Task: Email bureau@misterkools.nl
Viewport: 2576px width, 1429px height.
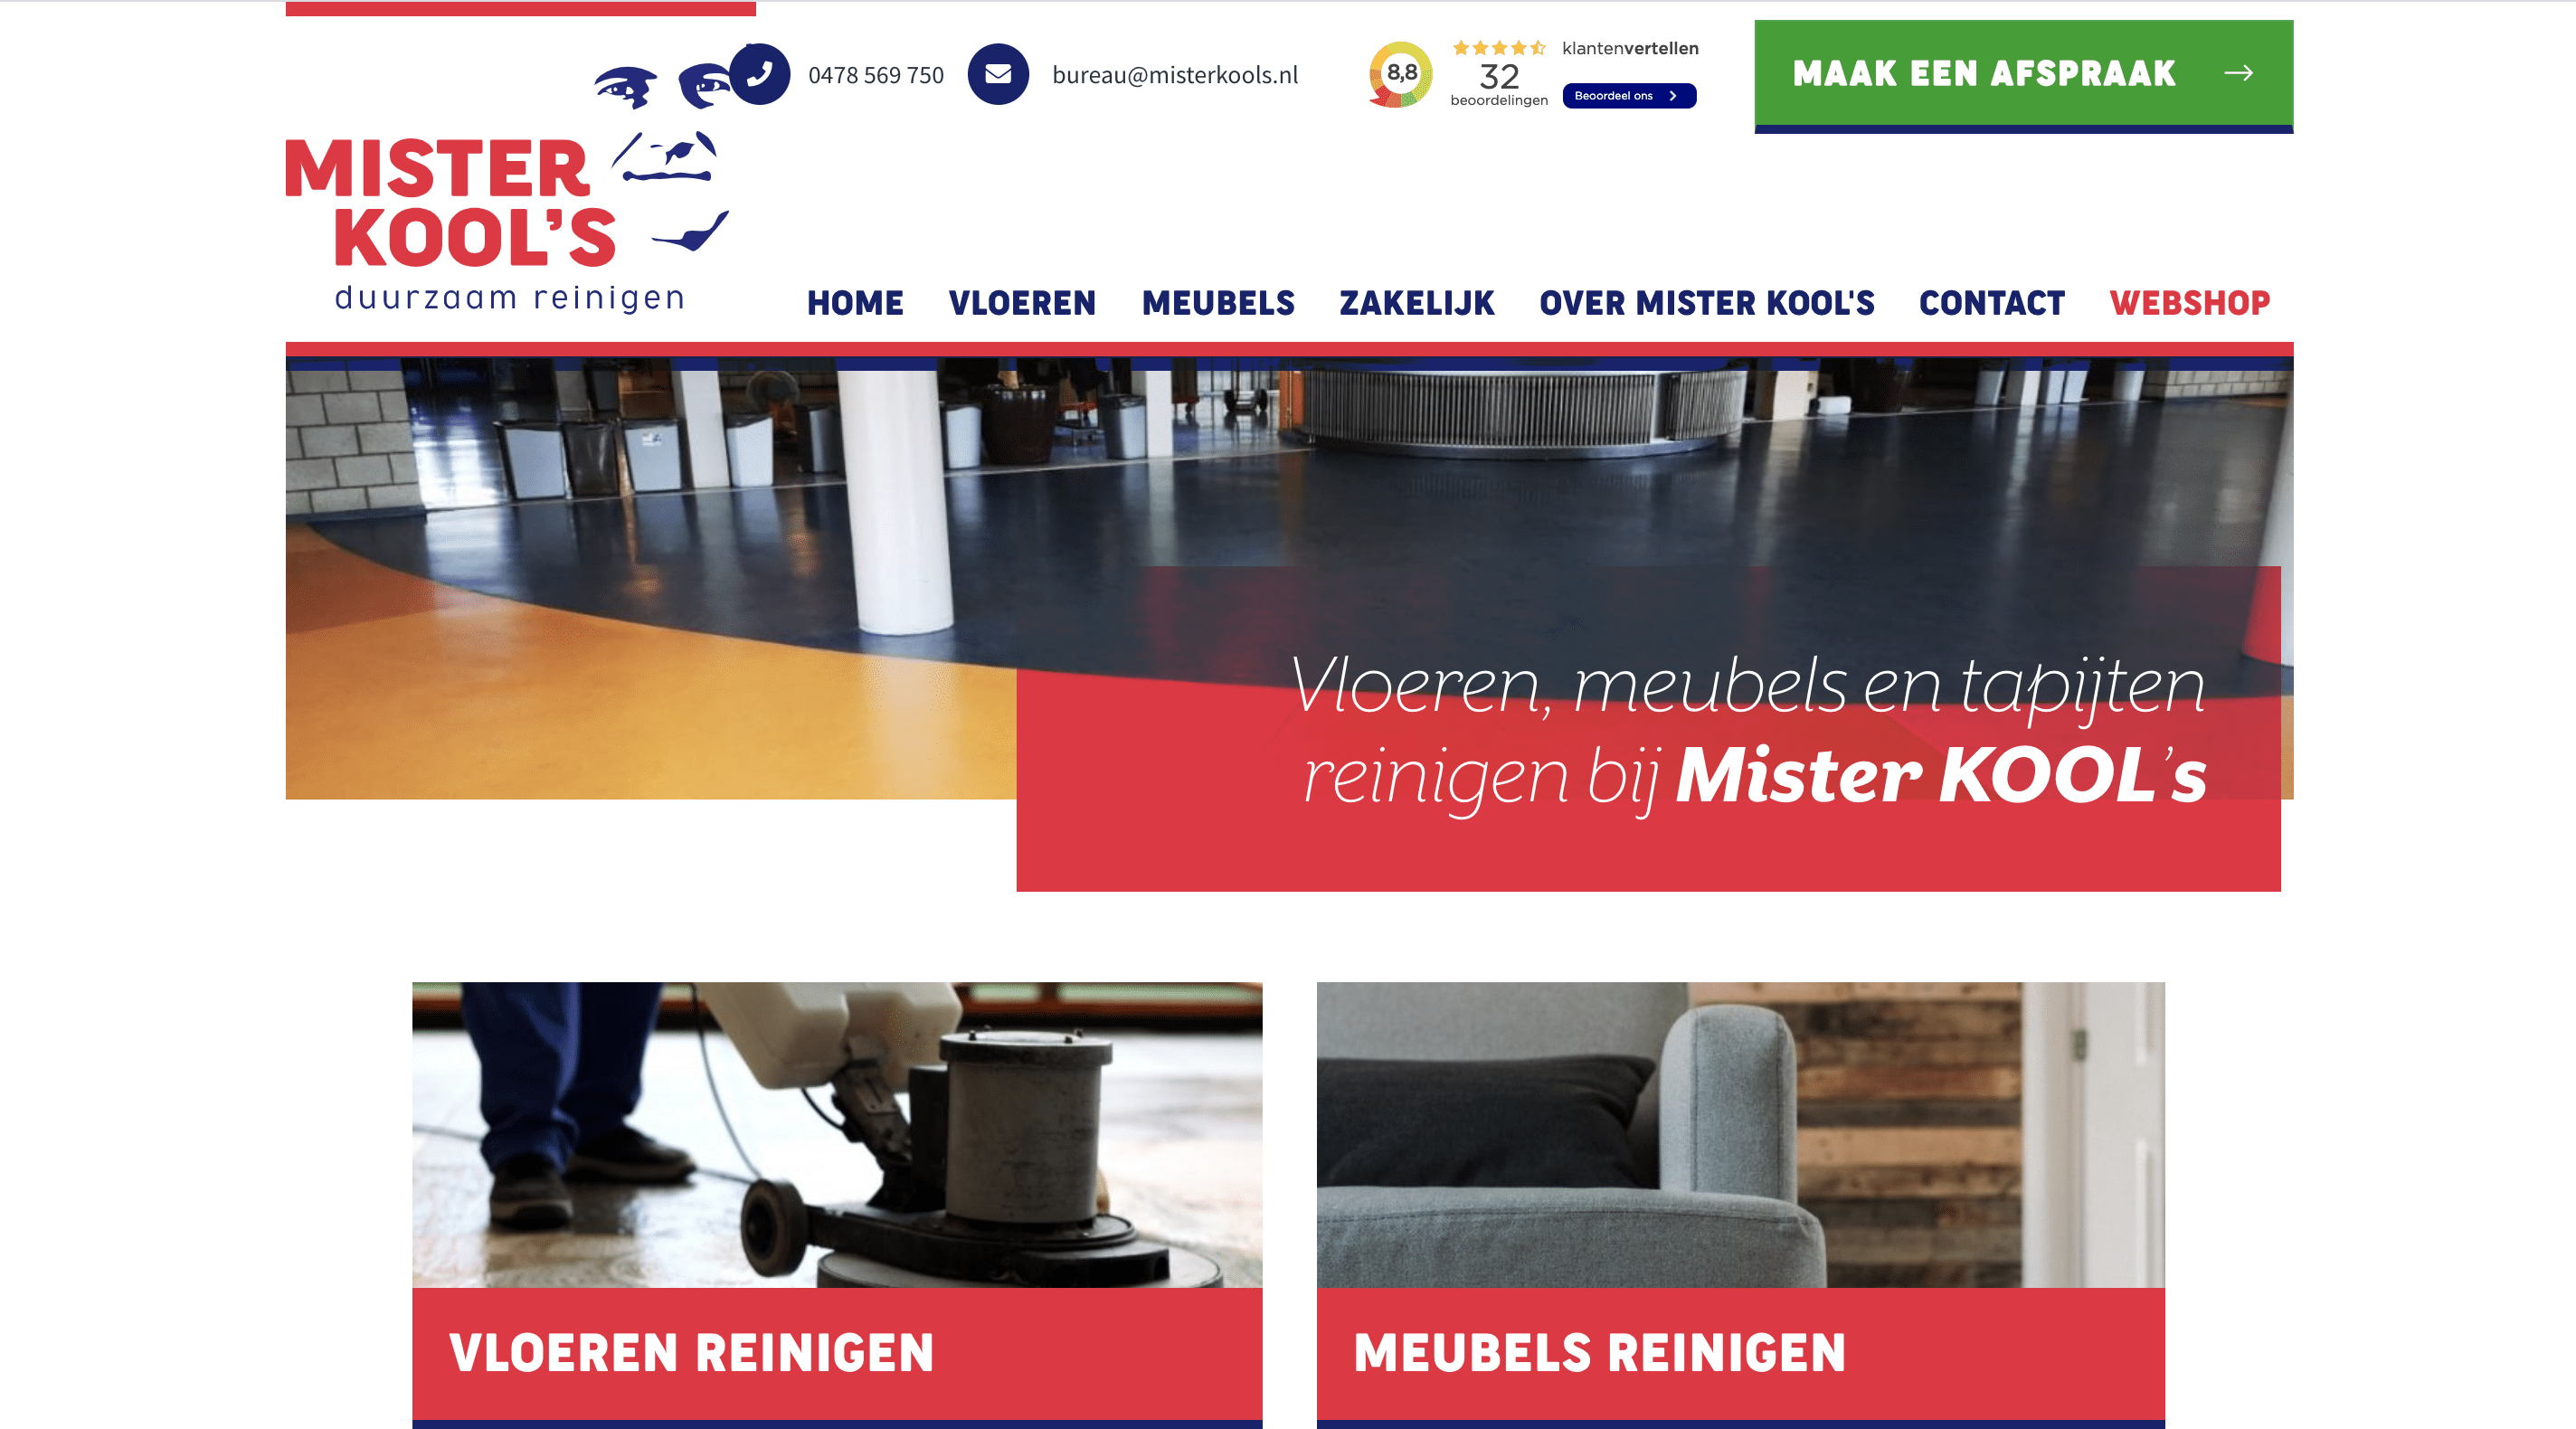Action: [1175, 75]
